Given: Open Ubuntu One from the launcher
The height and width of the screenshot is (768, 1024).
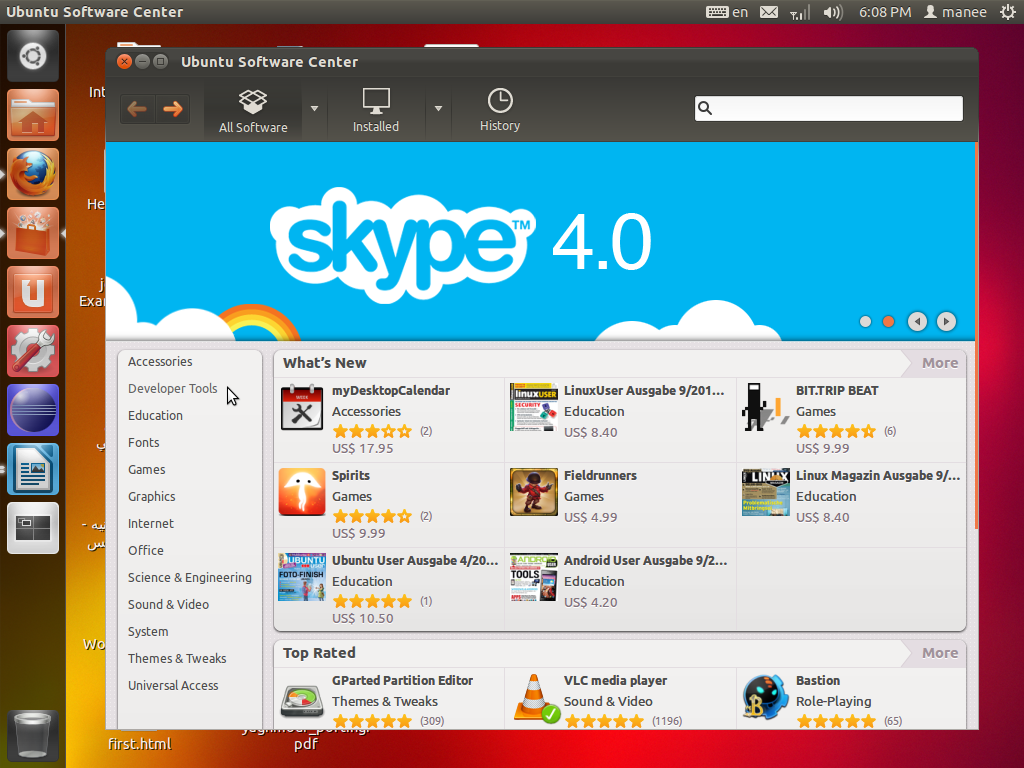Looking at the screenshot, I should [x=33, y=292].
